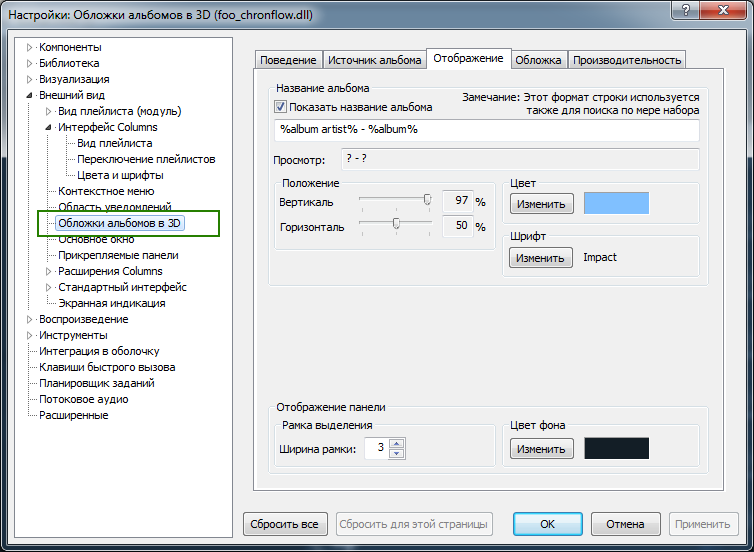Click the Ширина рамки number field
The image size is (754, 552).
click(x=377, y=448)
